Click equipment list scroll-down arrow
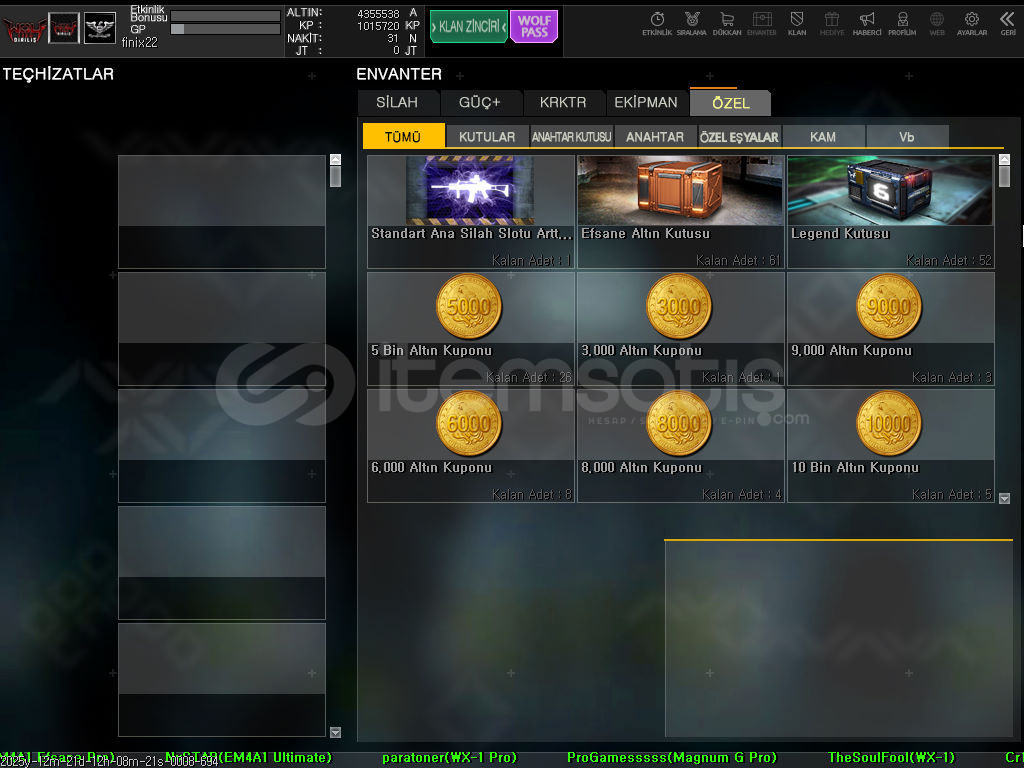Image resolution: width=1024 pixels, height=768 pixels. pos(335,732)
